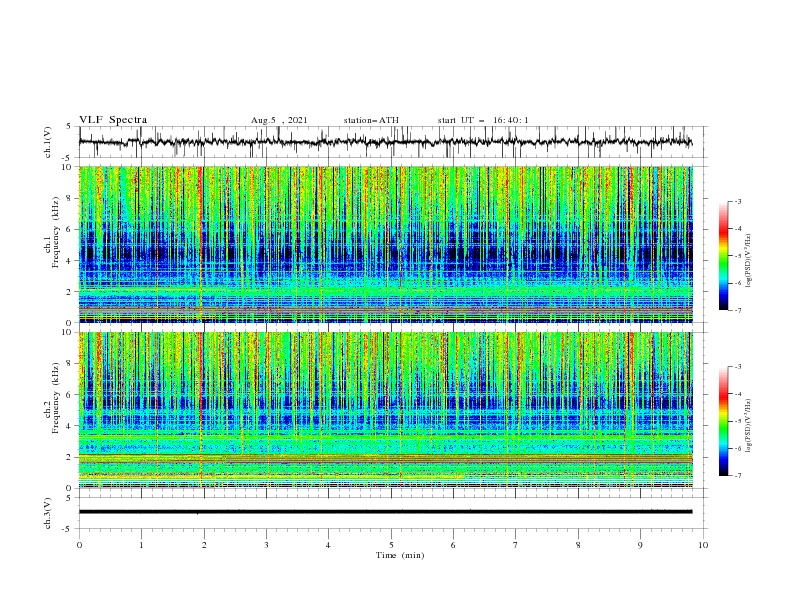This screenshot has height=612, width=792.
Task: Click the "2" tick on ch.2 frequency axis
Action: coord(69,457)
